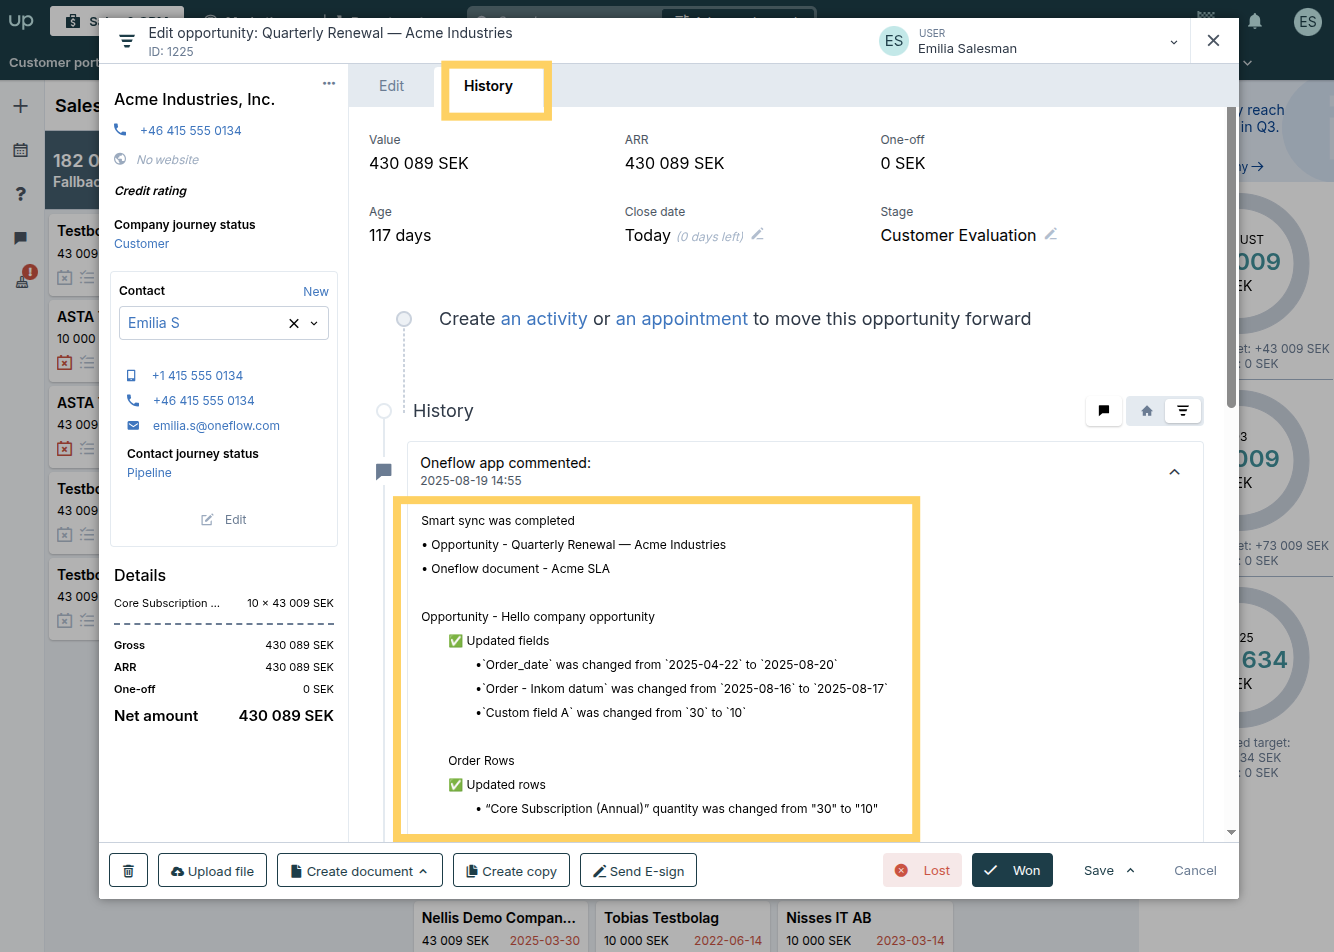Click the Edit contact link with pencil
Image resolution: width=1334 pixels, height=952 pixels.
[x=224, y=520]
